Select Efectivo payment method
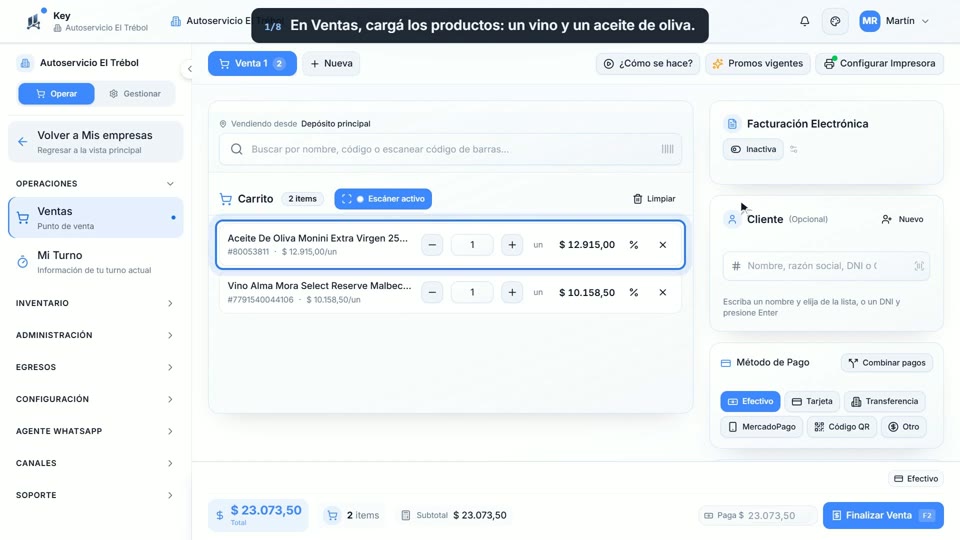The height and width of the screenshot is (540, 960). pos(751,402)
